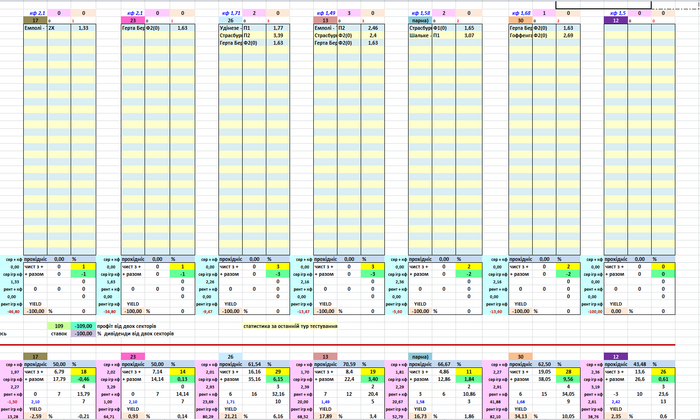
Task: Select the YIELD value '21,21'
Action: [231, 416]
